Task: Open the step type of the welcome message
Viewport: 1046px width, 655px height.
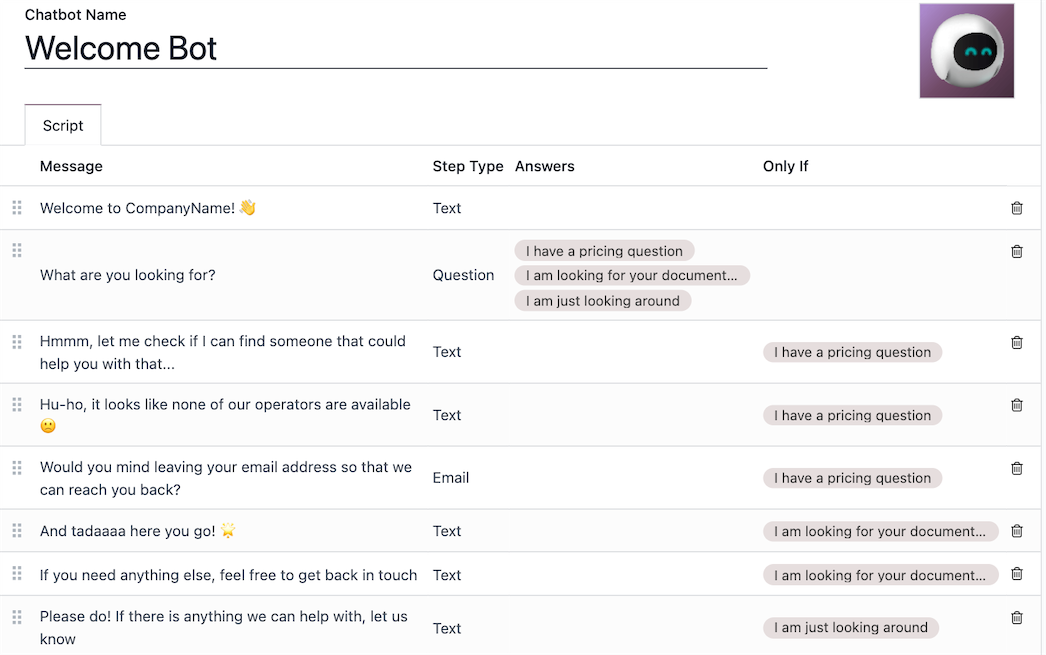Action: click(x=446, y=208)
